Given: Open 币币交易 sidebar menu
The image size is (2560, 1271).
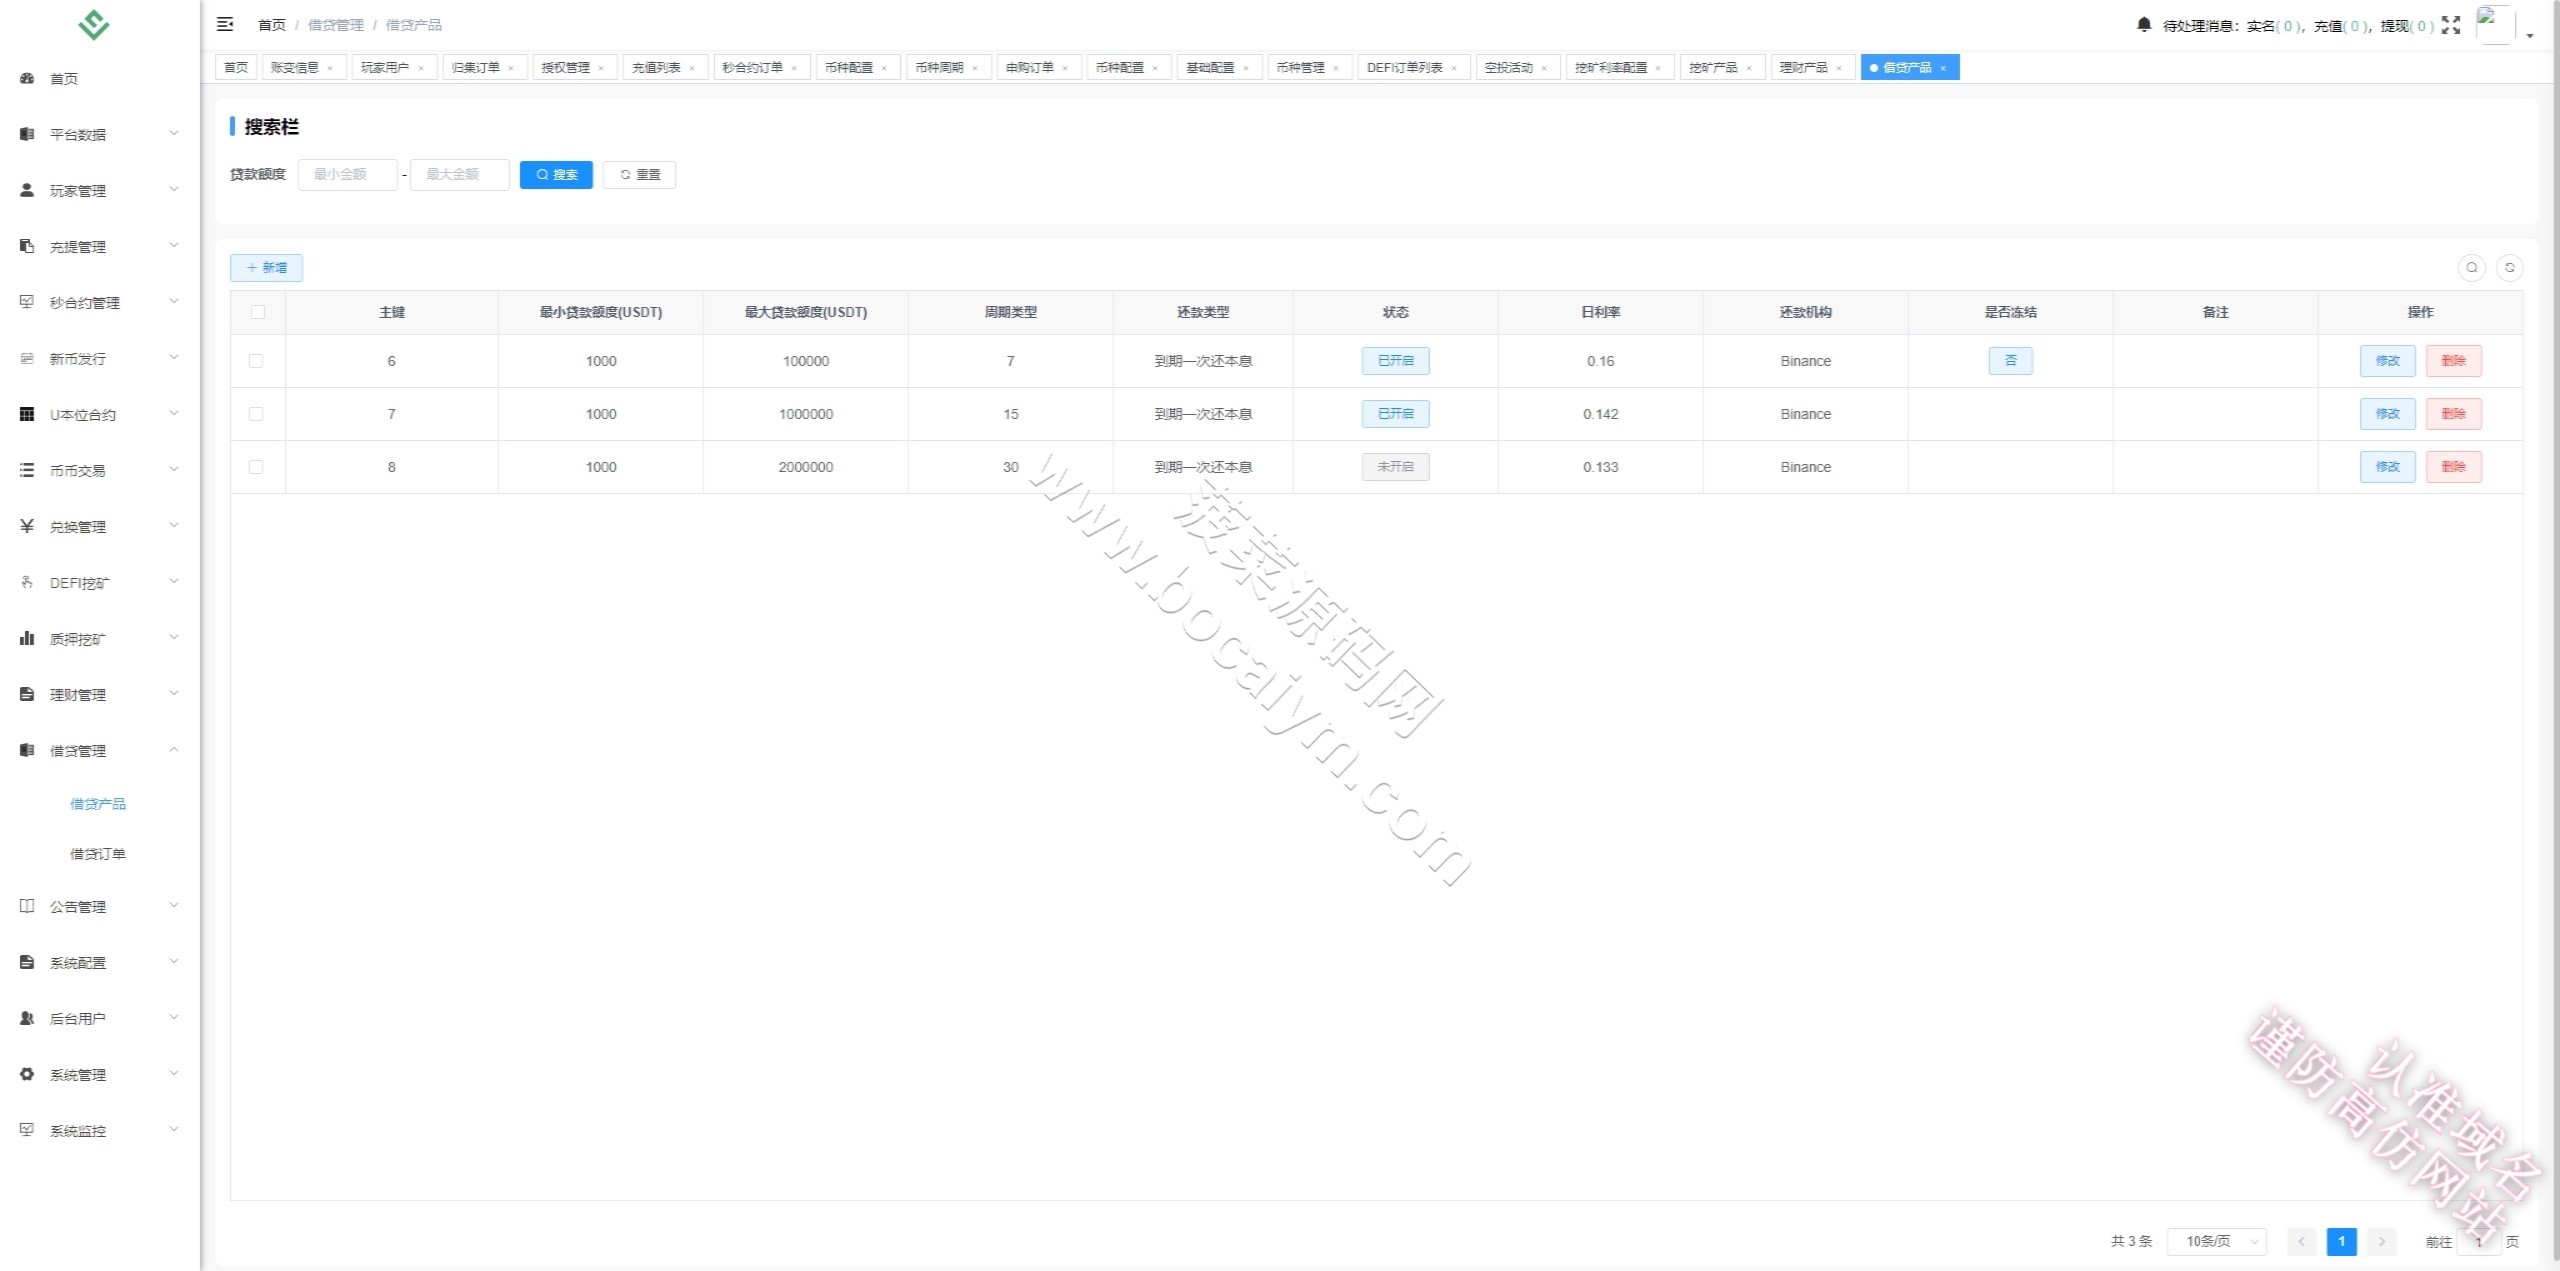Looking at the screenshot, I should (100, 470).
